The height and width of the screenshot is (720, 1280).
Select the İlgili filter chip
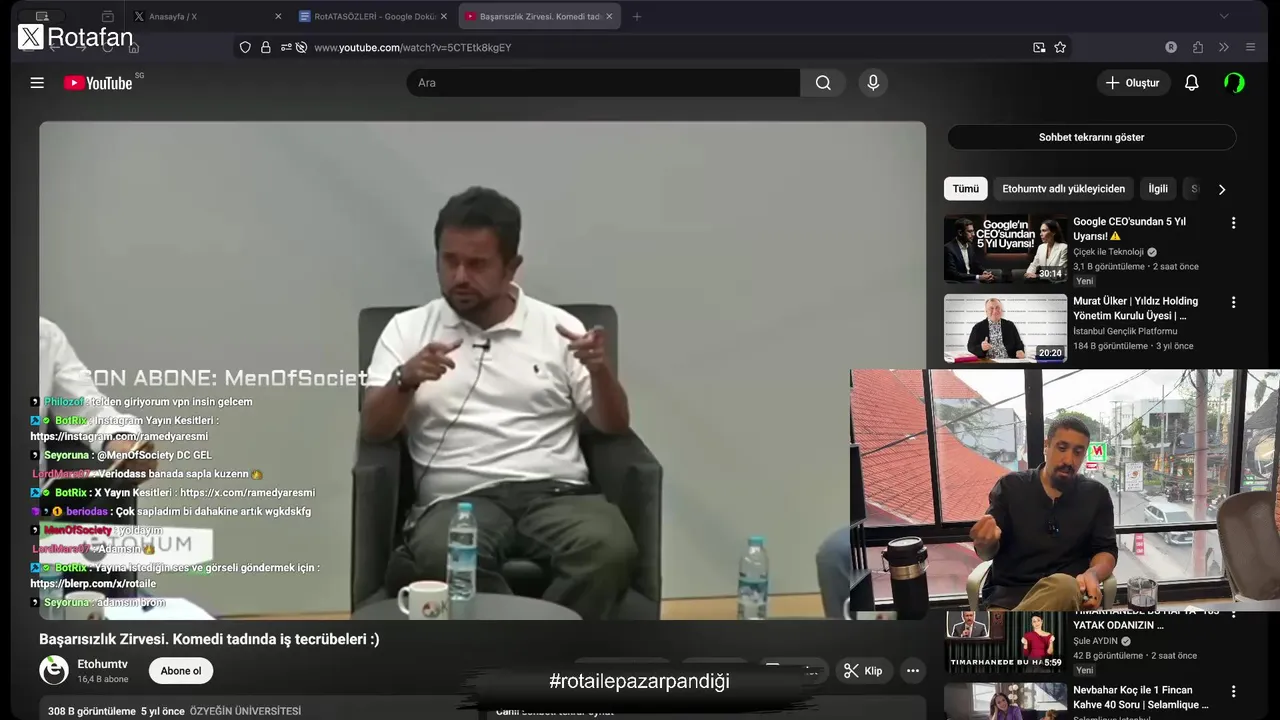pyautogui.click(x=1157, y=188)
